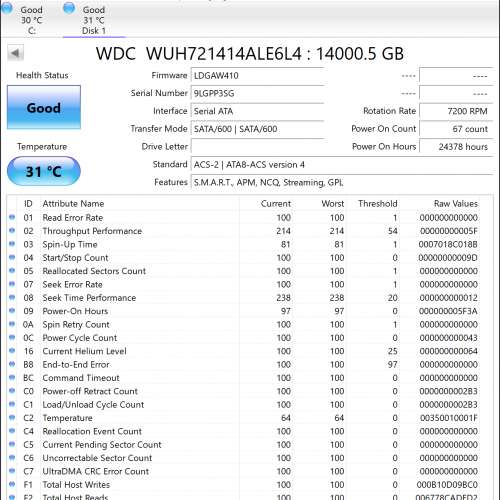Click the status dot for Reallocation Event Count
This screenshot has height=500, width=500.
tap(12, 431)
